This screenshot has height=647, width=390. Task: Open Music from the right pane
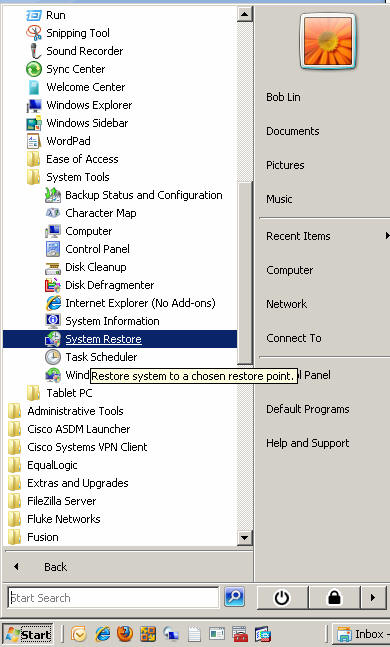(279, 199)
